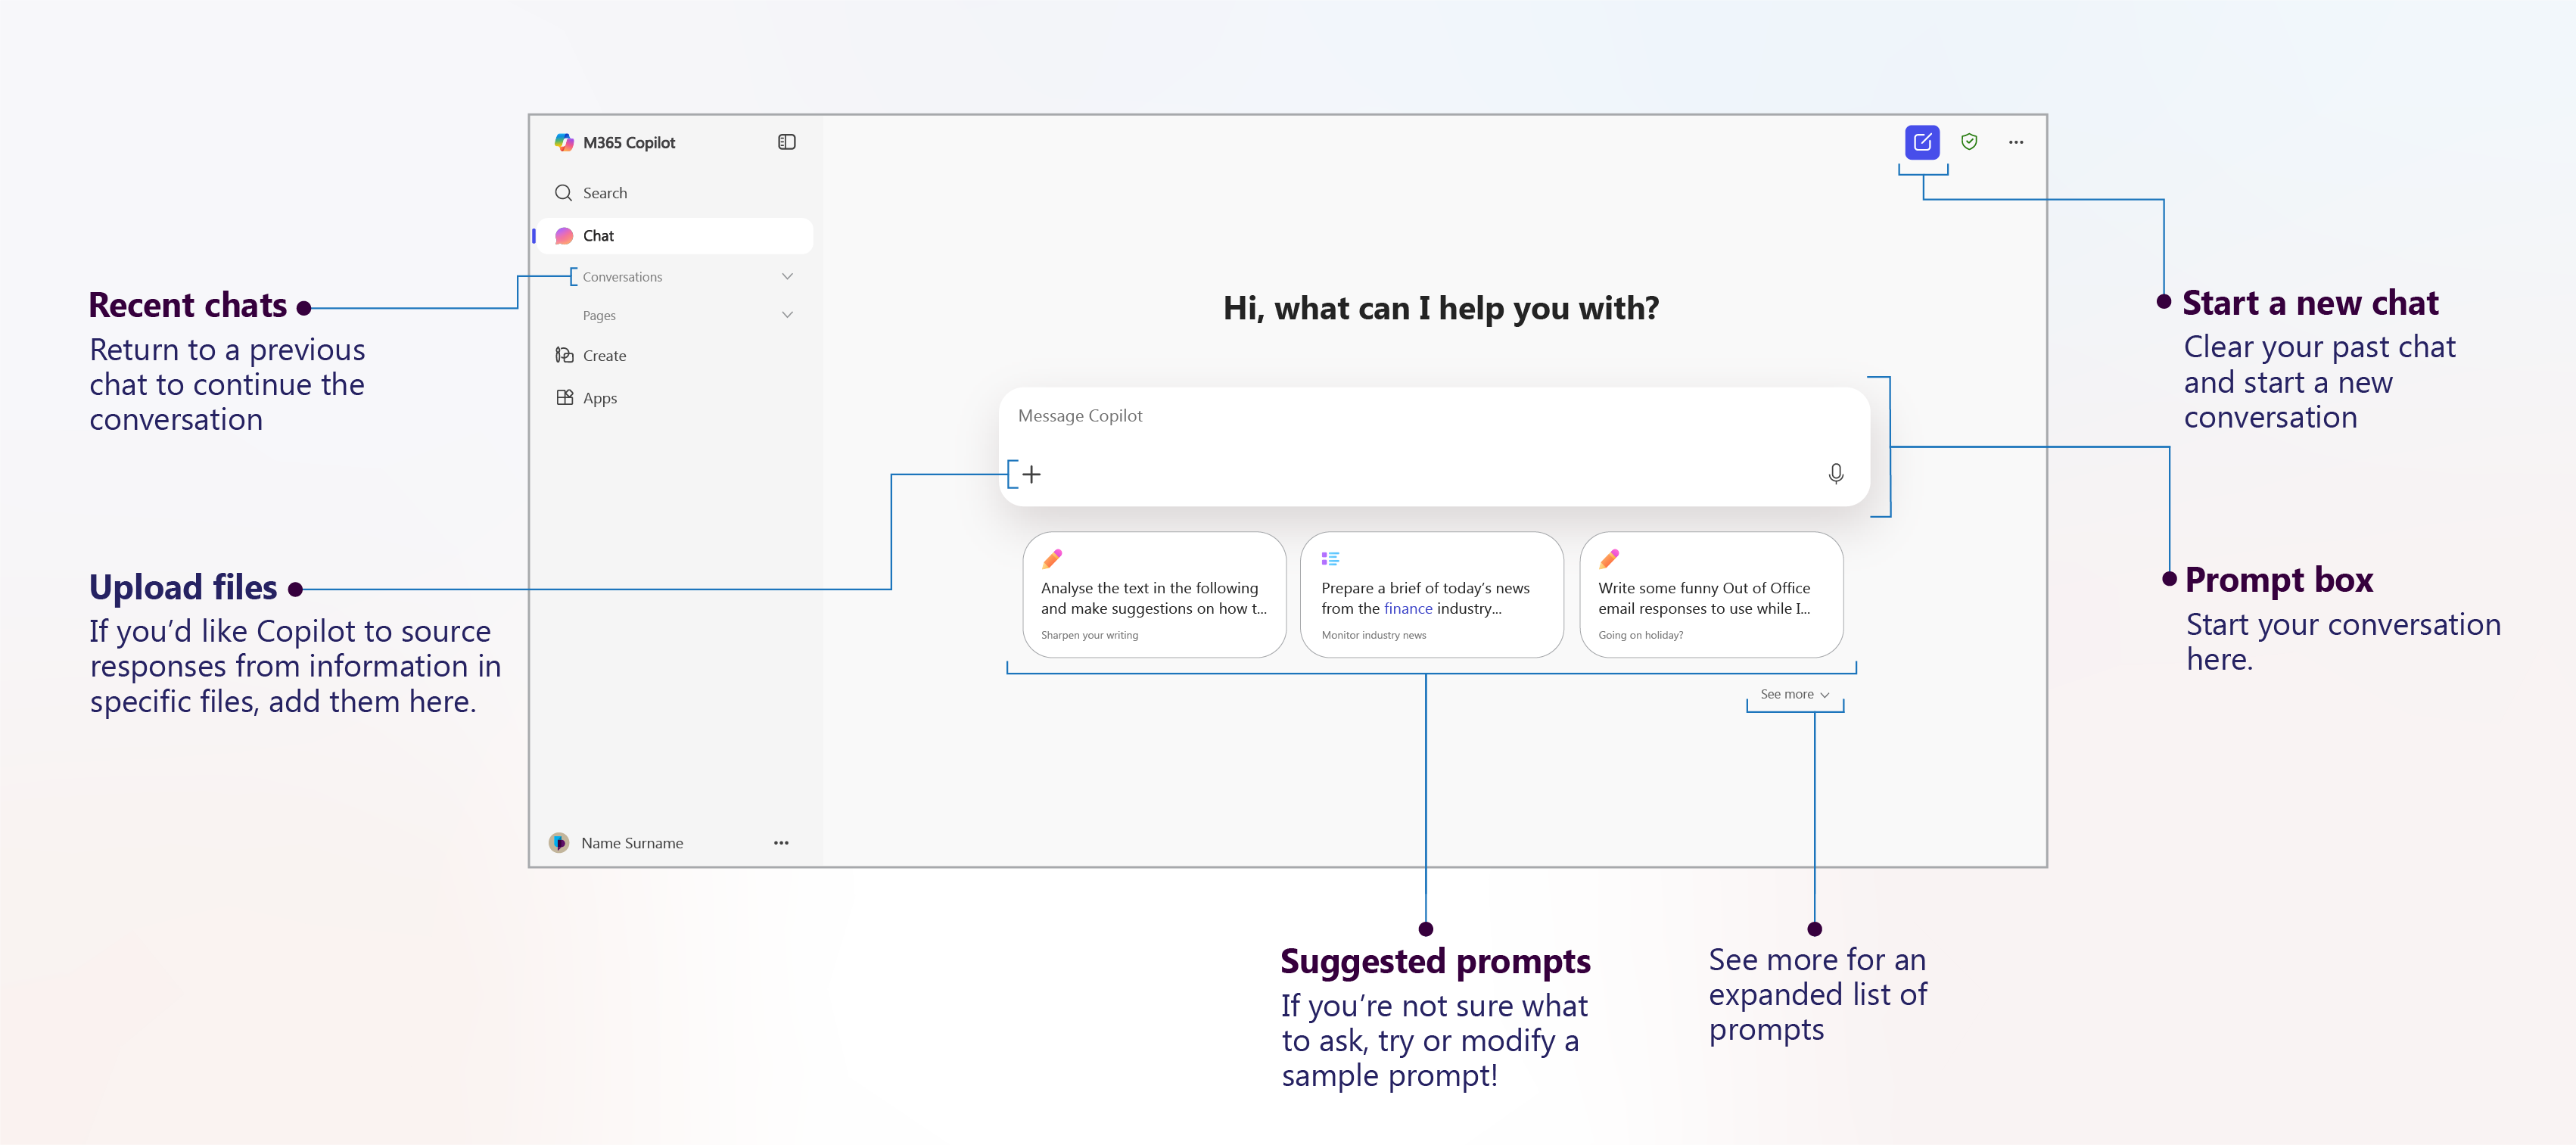This screenshot has width=2576, height=1145.
Task: Collapse the sidebar using the panel icon
Action: [786, 141]
